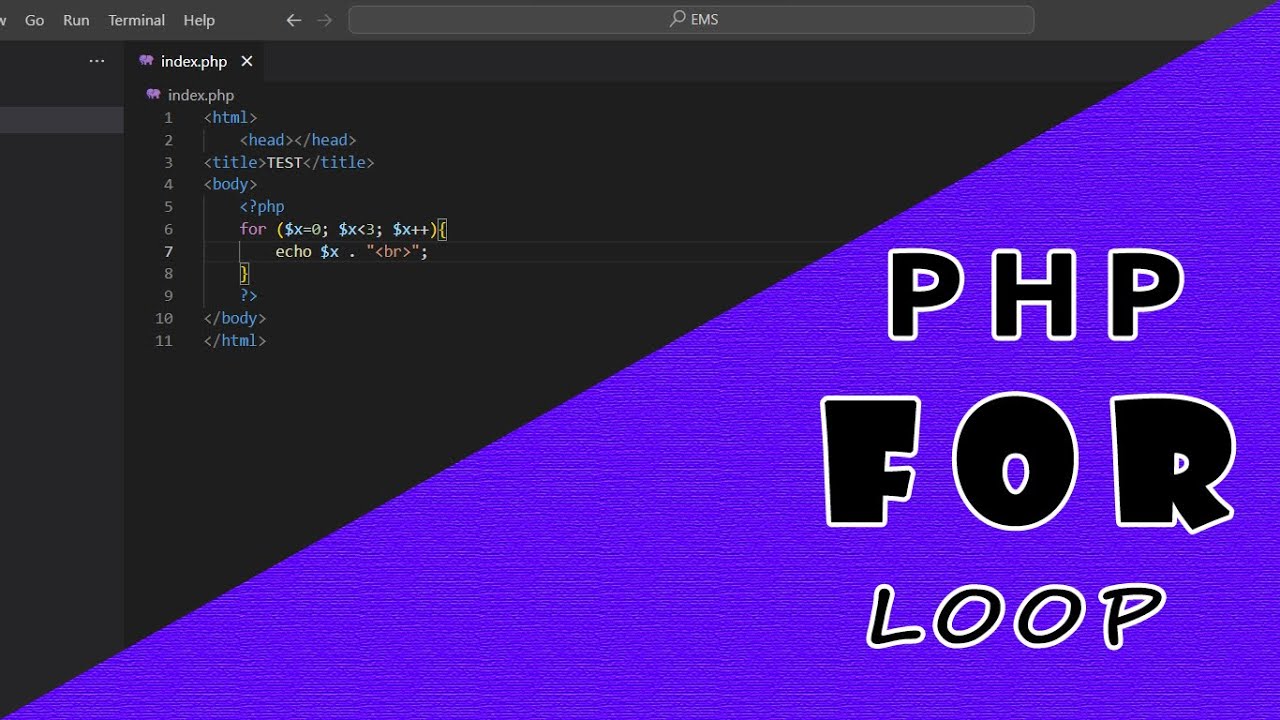This screenshot has height=720, width=1280.
Task: Click the word TEST in the title tag
Action: click(284, 162)
